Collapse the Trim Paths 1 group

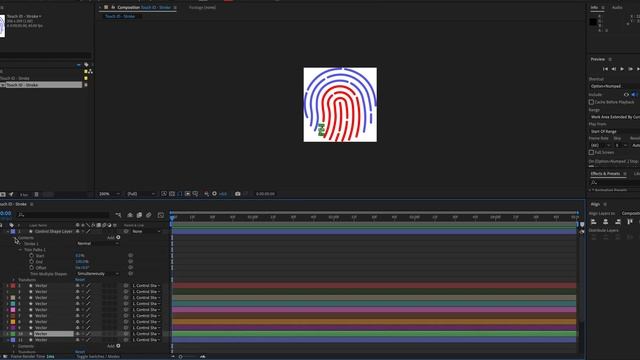pyautogui.click(x=20, y=250)
